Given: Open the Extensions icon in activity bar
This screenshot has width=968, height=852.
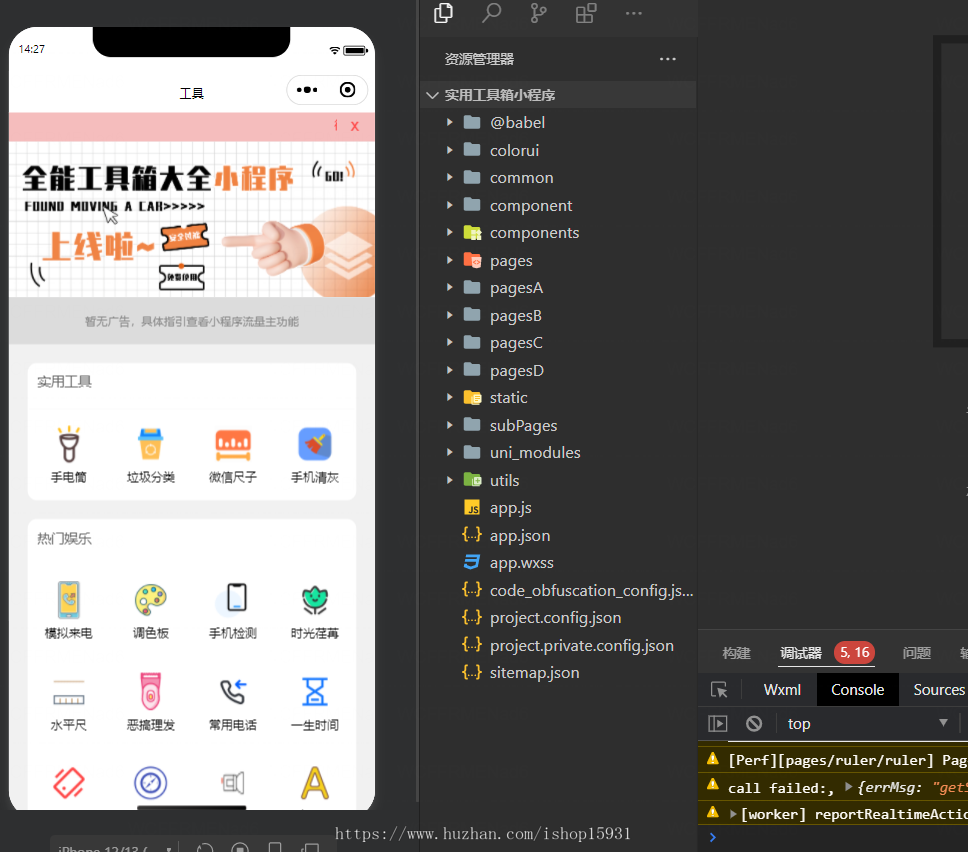Looking at the screenshot, I should 586,13.
